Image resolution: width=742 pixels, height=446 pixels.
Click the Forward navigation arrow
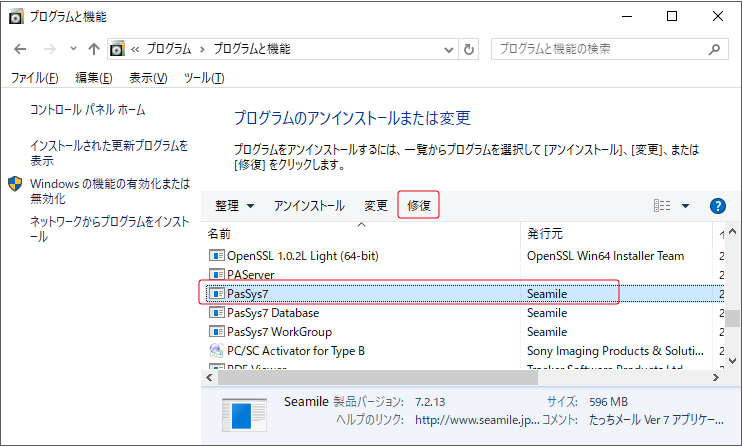[49, 49]
